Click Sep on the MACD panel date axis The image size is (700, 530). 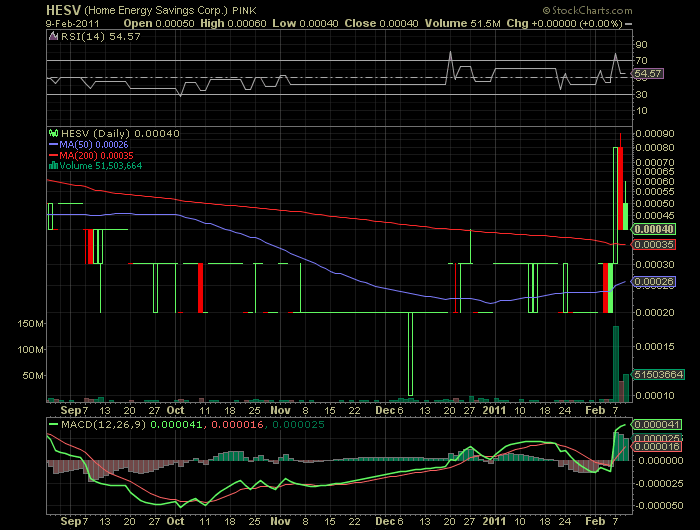tap(71, 521)
